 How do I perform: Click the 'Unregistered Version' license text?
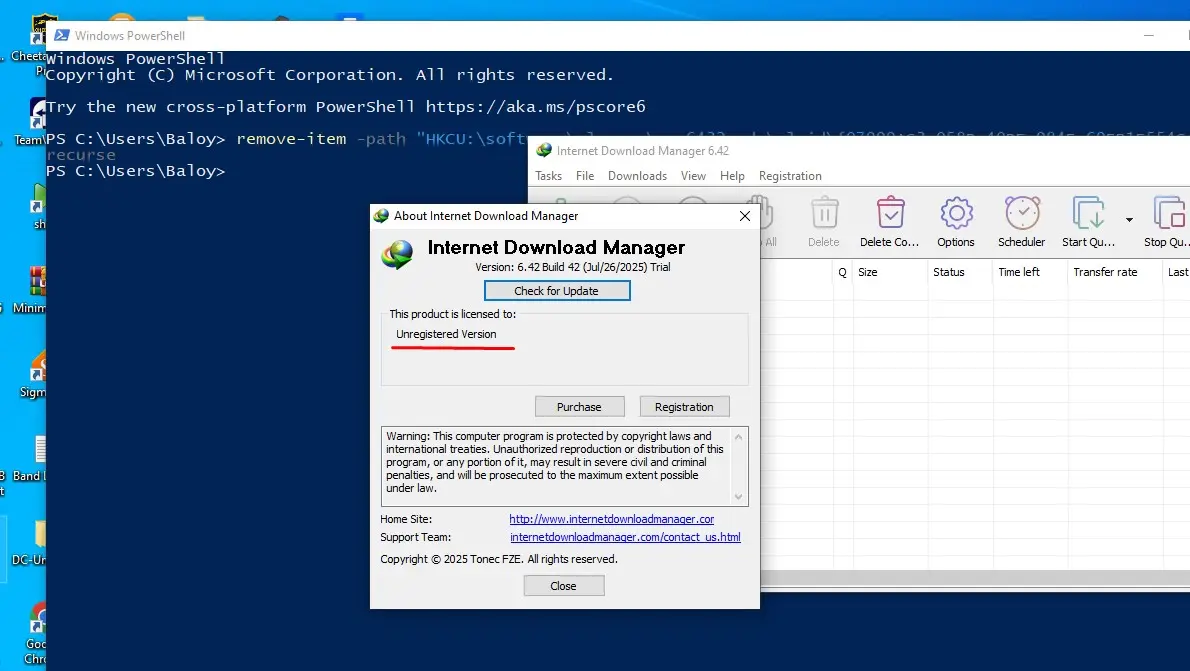(446, 334)
